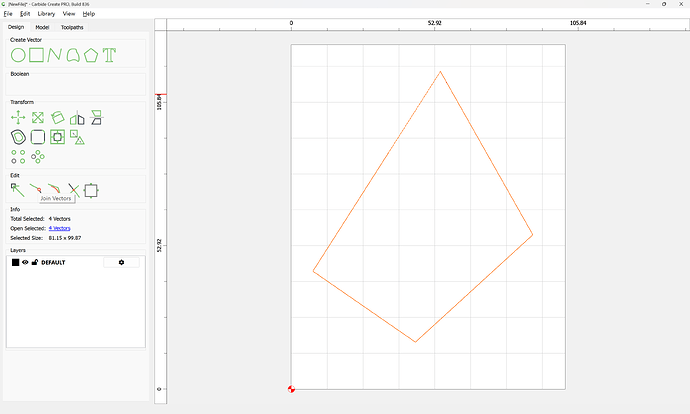Click the DEFAULT layer black color swatch

15,262
